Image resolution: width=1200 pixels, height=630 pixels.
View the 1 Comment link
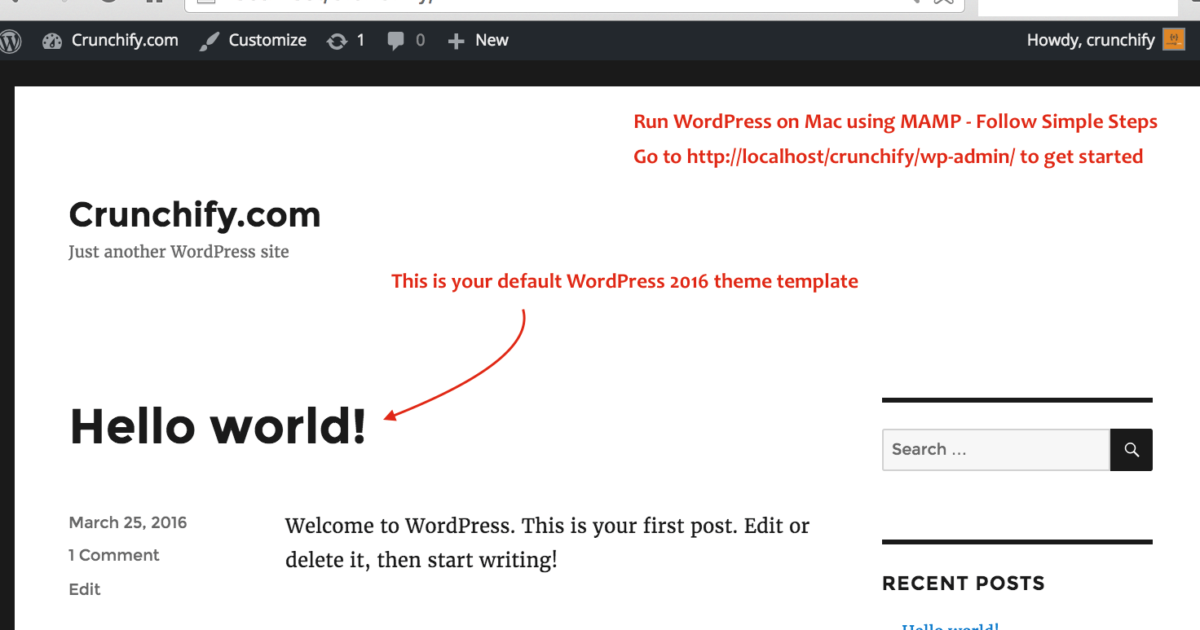click(x=114, y=555)
